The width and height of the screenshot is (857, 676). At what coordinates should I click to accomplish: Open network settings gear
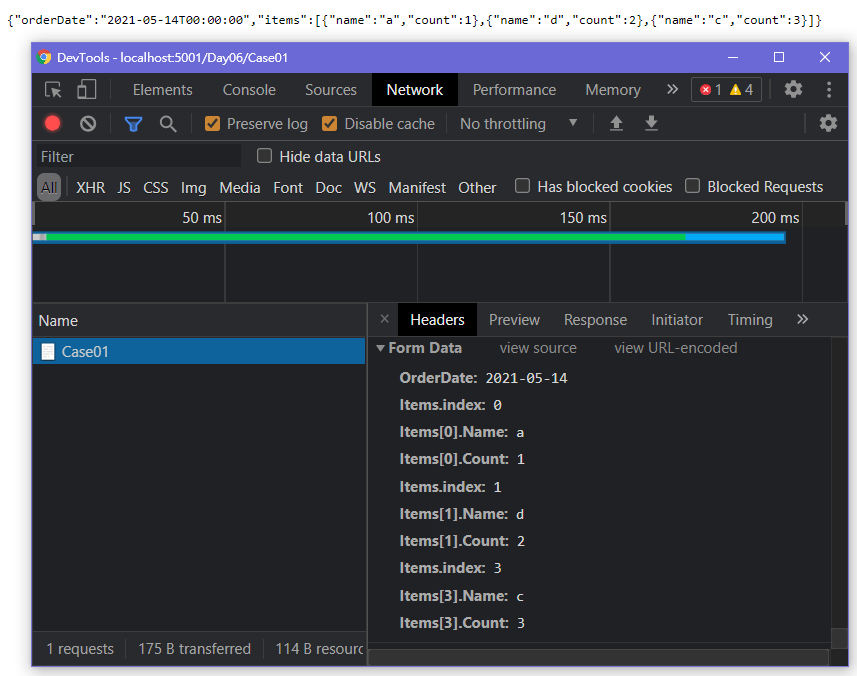tap(828, 124)
